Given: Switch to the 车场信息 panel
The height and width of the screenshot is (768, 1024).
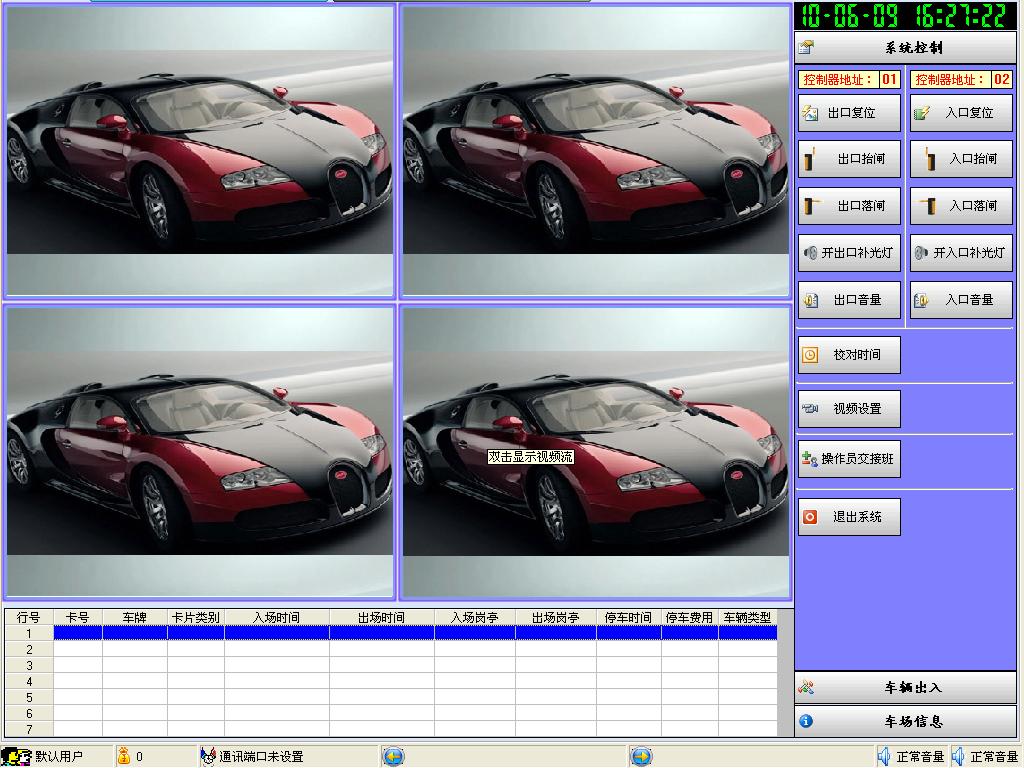Looking at the screenshot, I should (x=905, y=722).
